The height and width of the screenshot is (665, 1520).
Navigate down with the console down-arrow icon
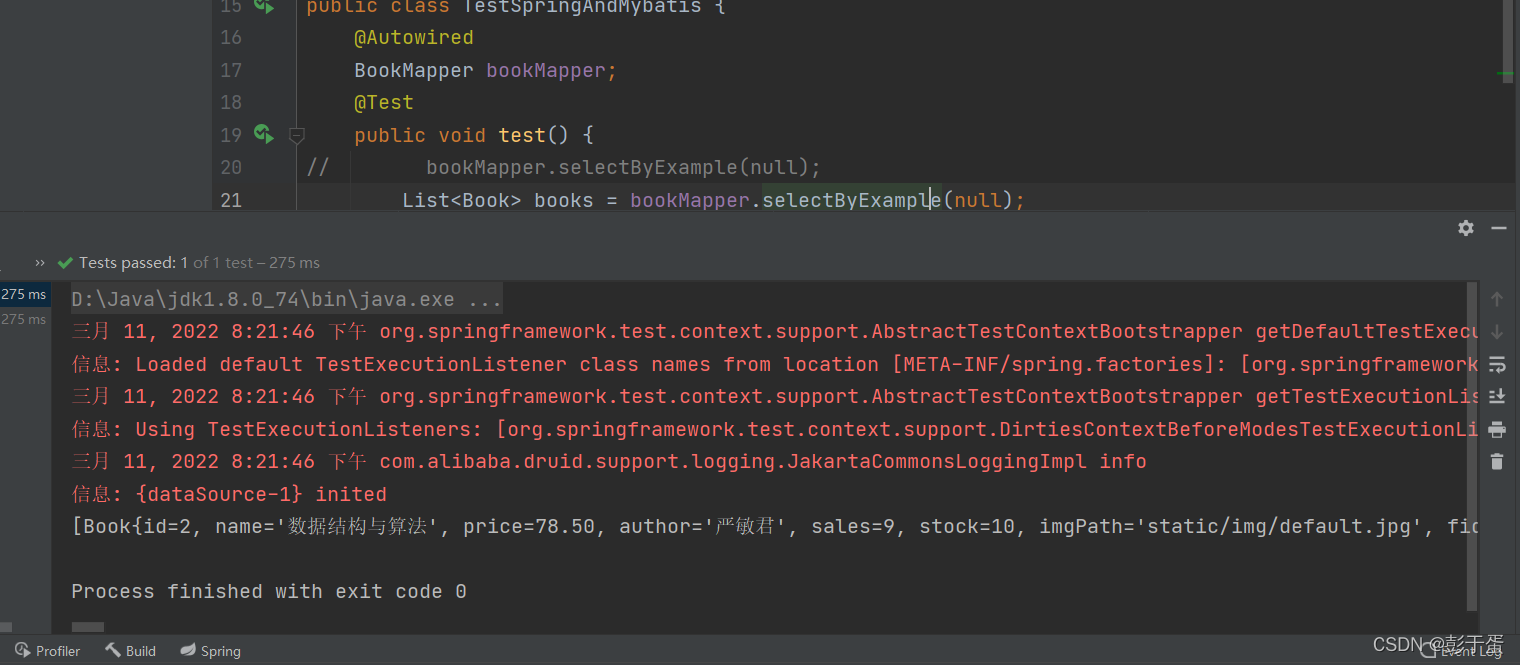pos(1497,332)
